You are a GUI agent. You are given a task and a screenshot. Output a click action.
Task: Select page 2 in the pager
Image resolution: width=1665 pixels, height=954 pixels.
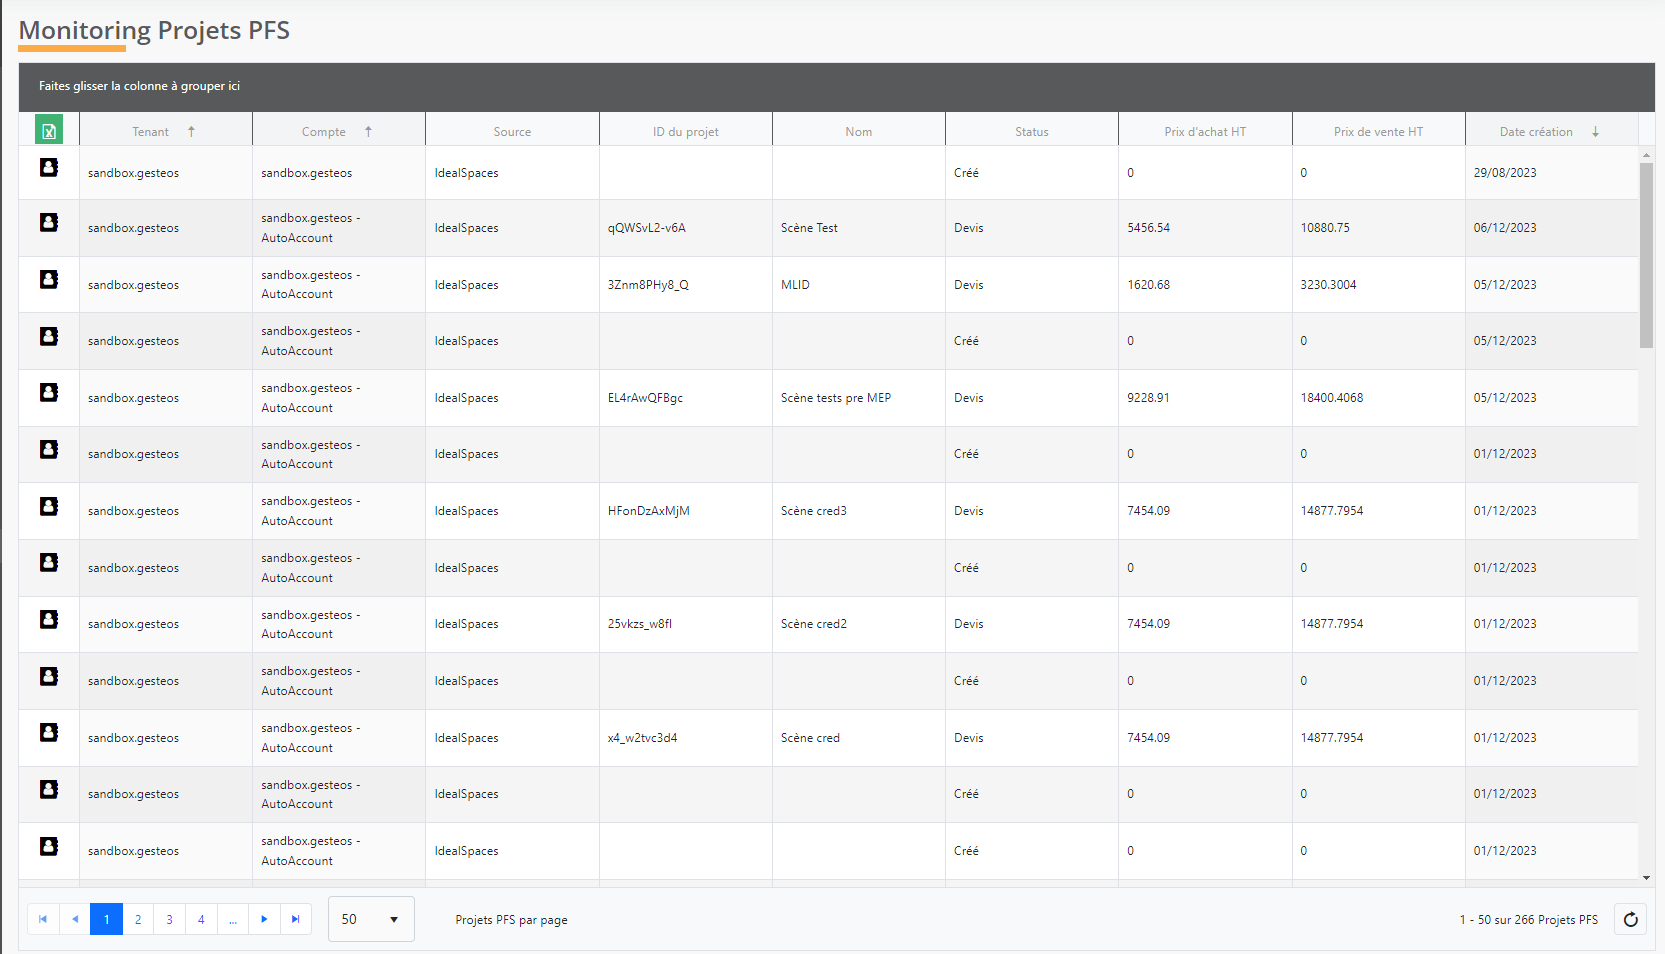coord(138,919)
